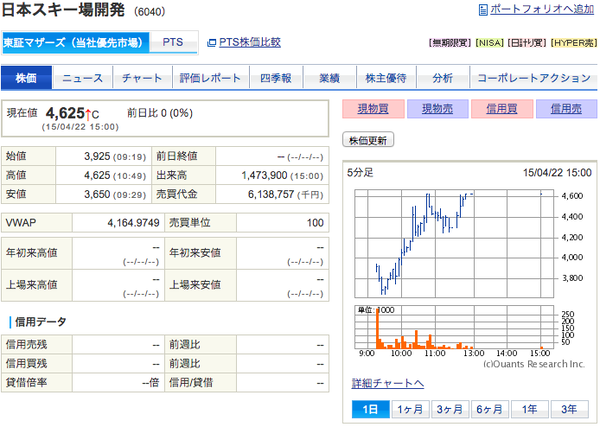Open the コーポレートアクション tab
Screen dimensions: 600x427
click(x=534, y=78)
